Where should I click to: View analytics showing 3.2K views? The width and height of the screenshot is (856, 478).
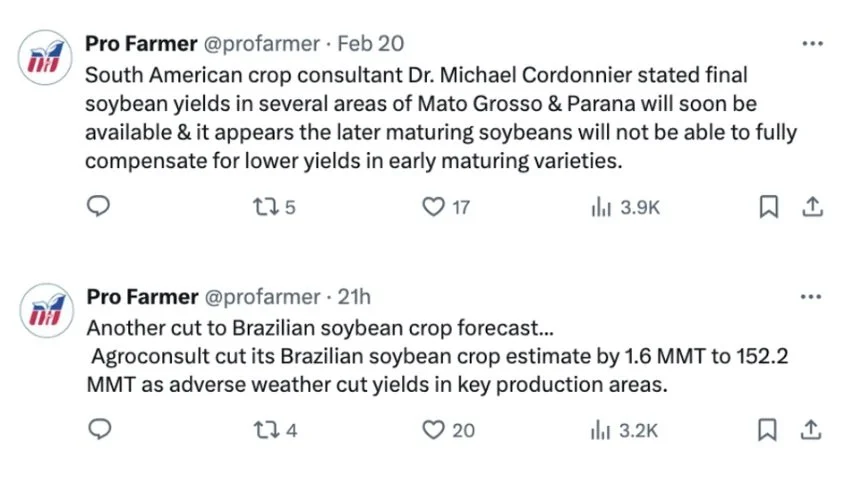(x=625, y=431)
